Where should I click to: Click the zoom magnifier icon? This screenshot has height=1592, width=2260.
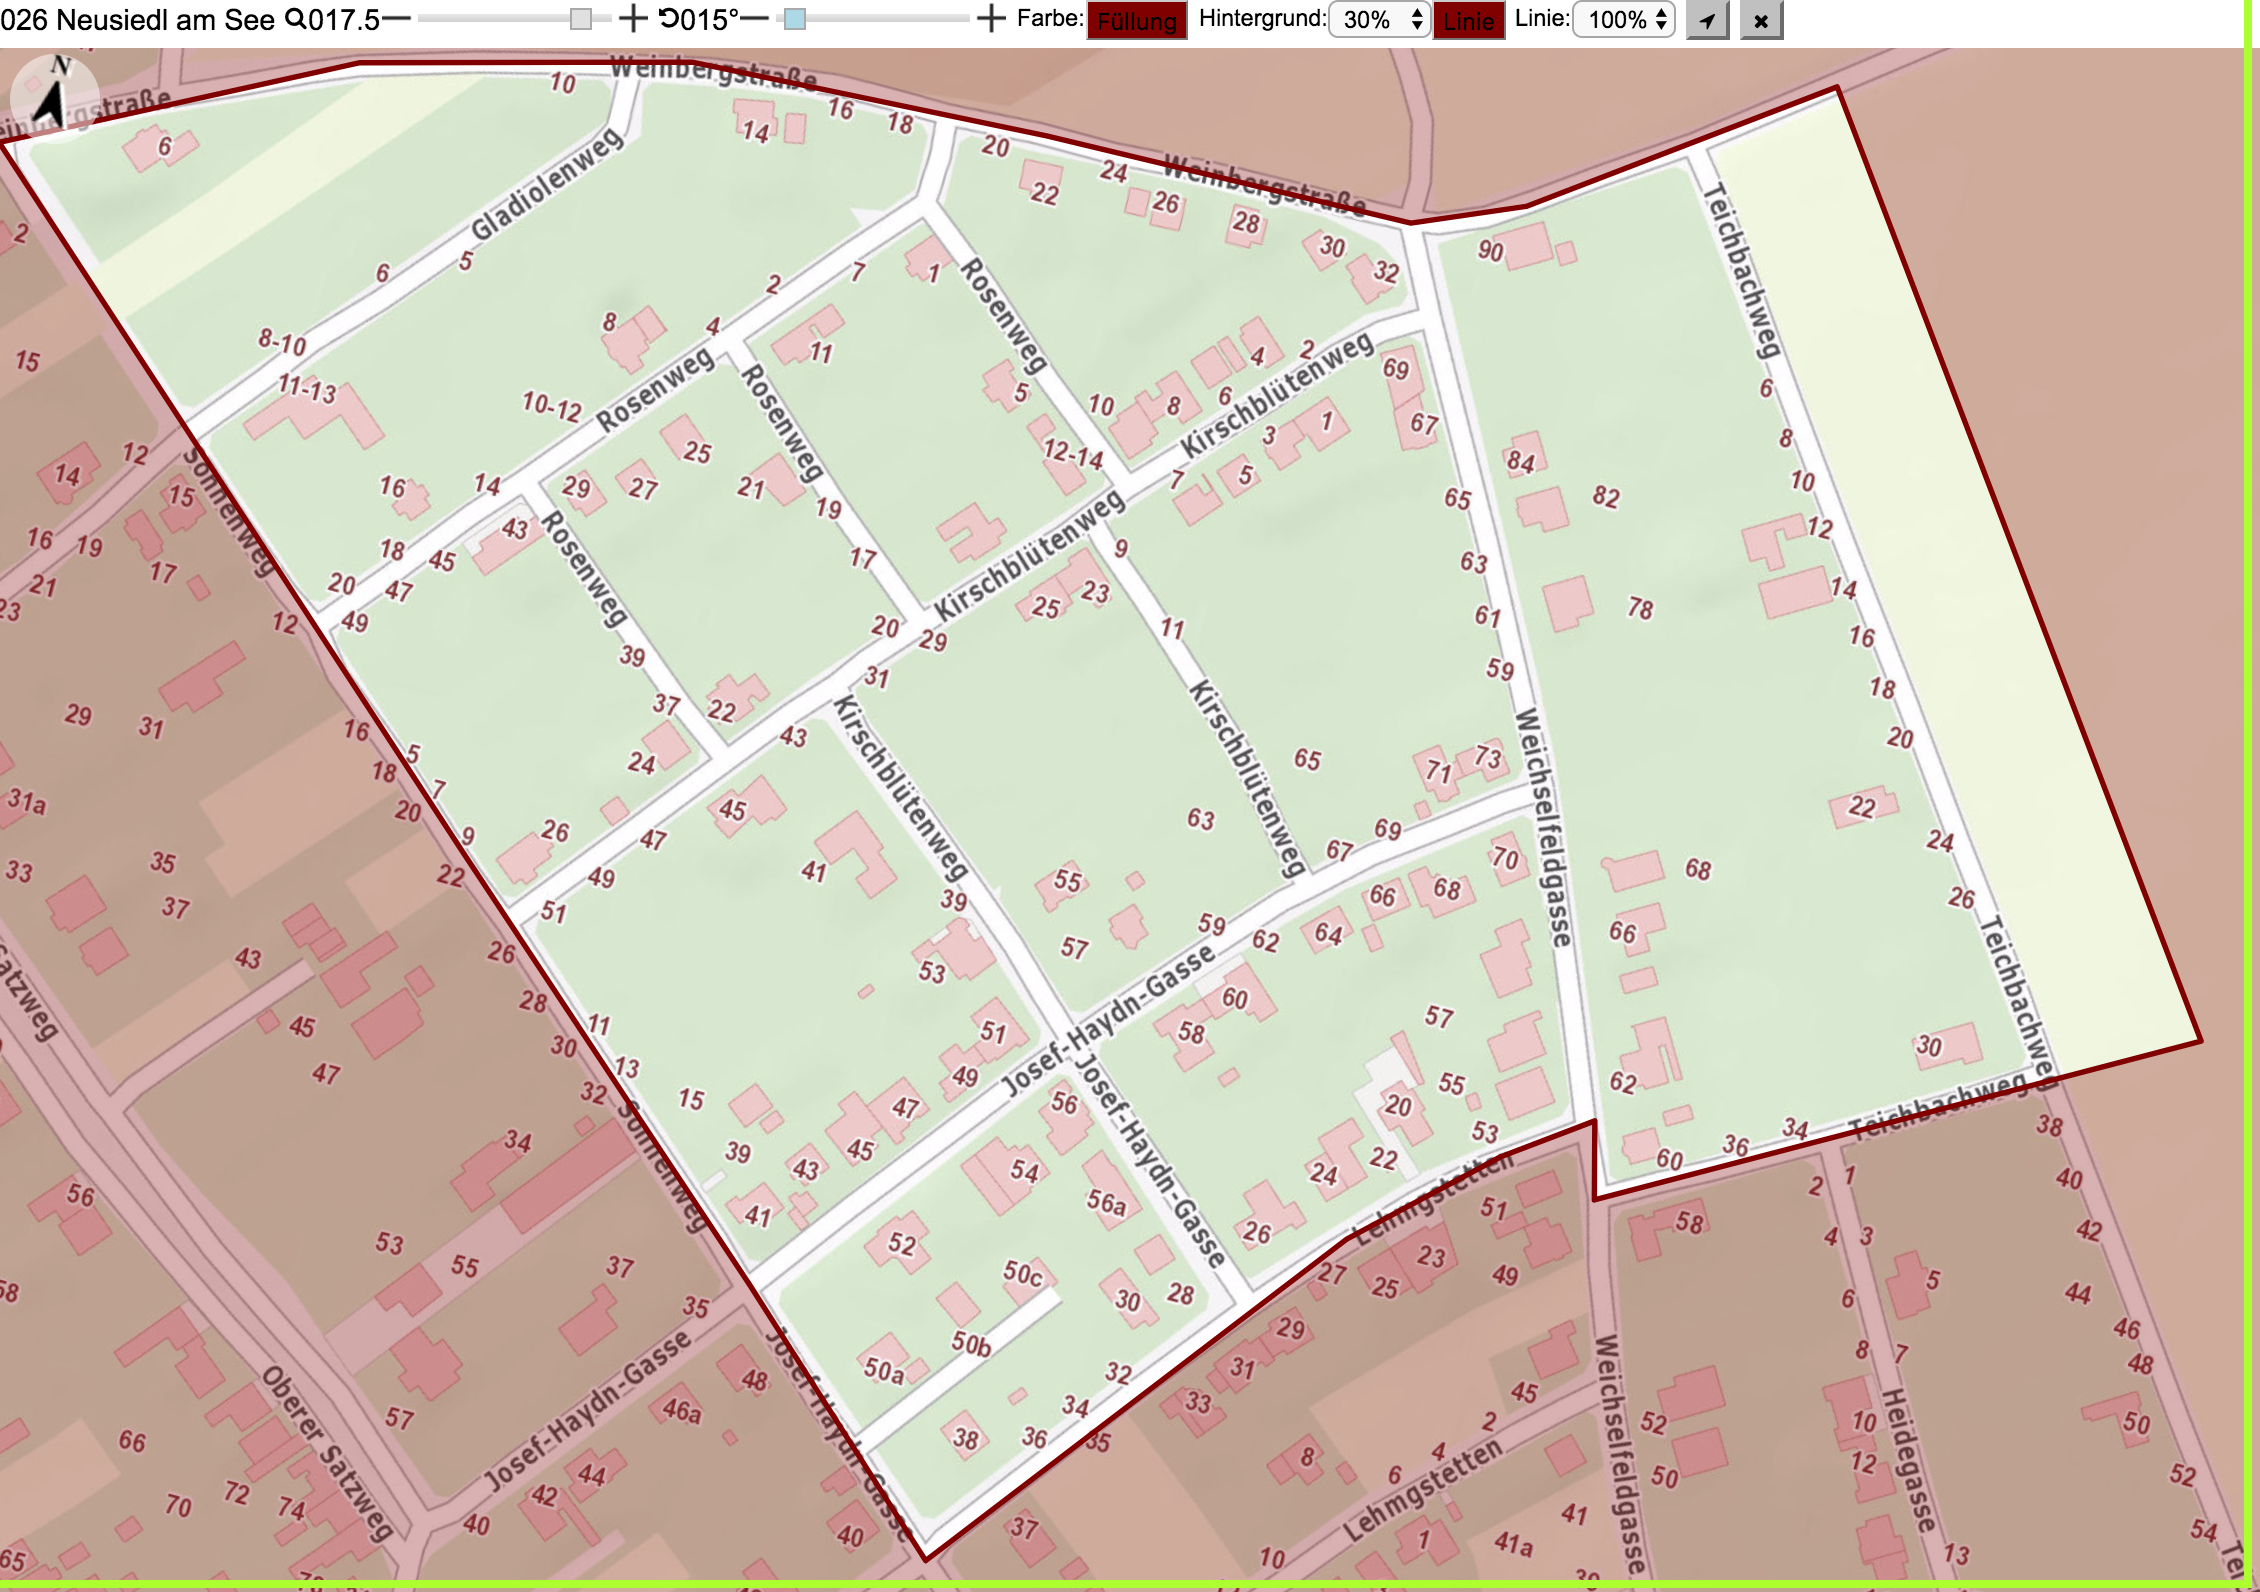pos(296,19)
